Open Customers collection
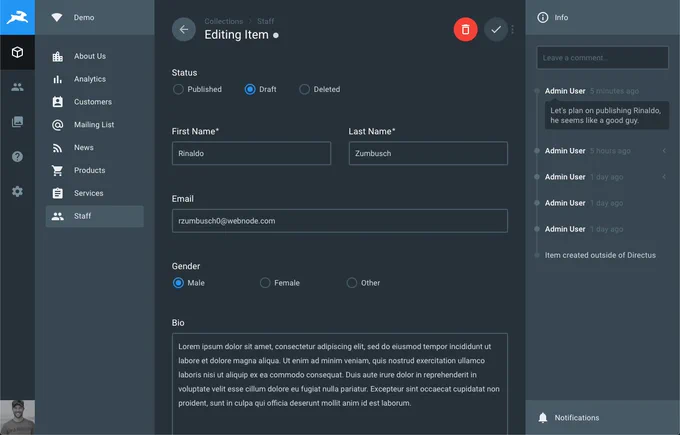 pos(95,102)
